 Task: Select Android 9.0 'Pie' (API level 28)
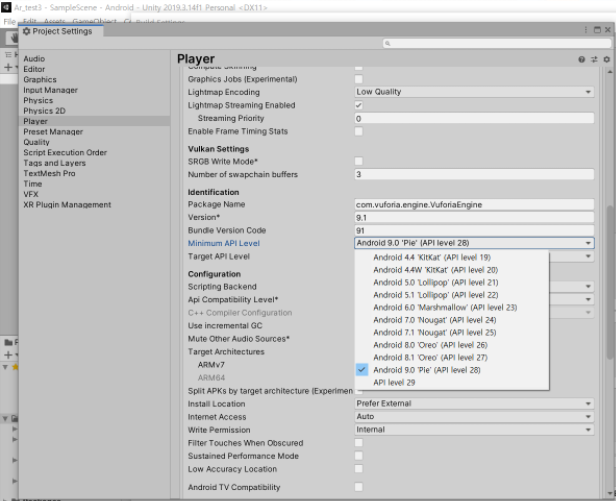coord(452,370)
